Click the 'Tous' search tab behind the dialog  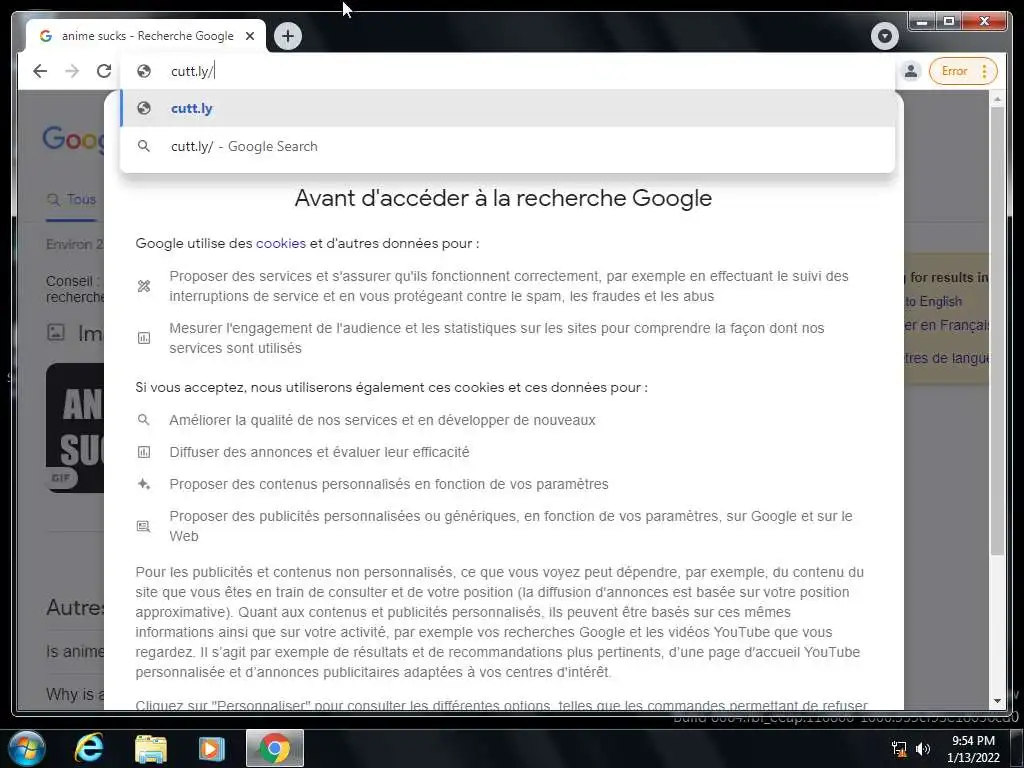pyautogui.click(x=72, y=199)
